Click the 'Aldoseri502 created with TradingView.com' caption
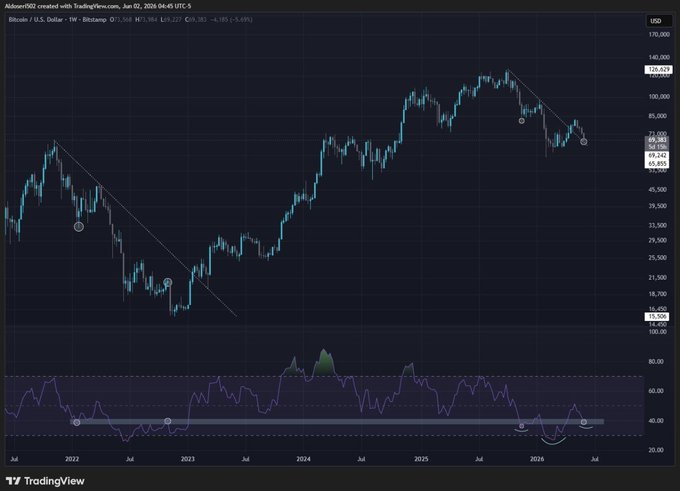The image size is (680, 491). [62, 6]
